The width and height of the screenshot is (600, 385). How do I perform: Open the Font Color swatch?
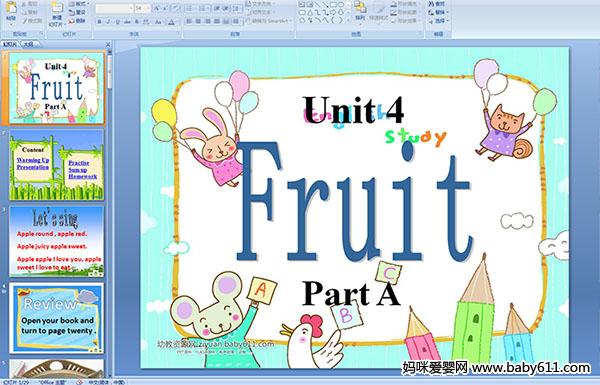tap(171, 22)
